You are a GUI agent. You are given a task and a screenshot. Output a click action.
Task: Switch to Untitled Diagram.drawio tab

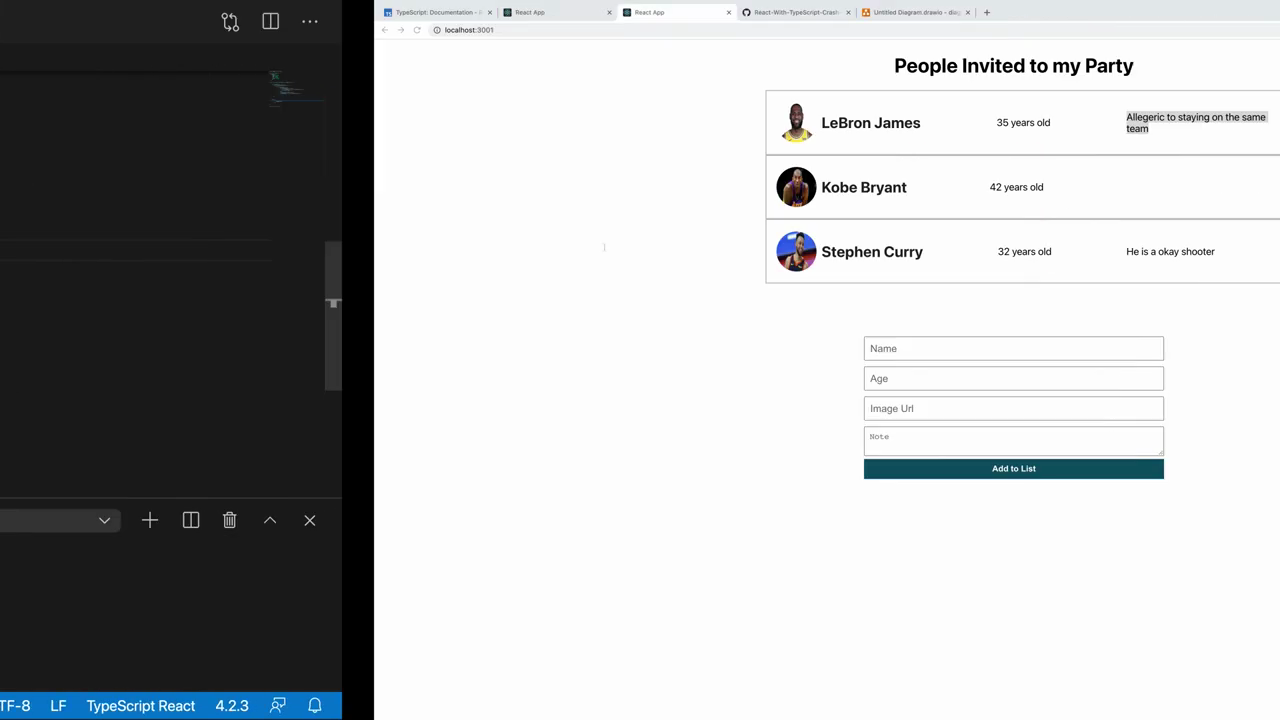916,12
